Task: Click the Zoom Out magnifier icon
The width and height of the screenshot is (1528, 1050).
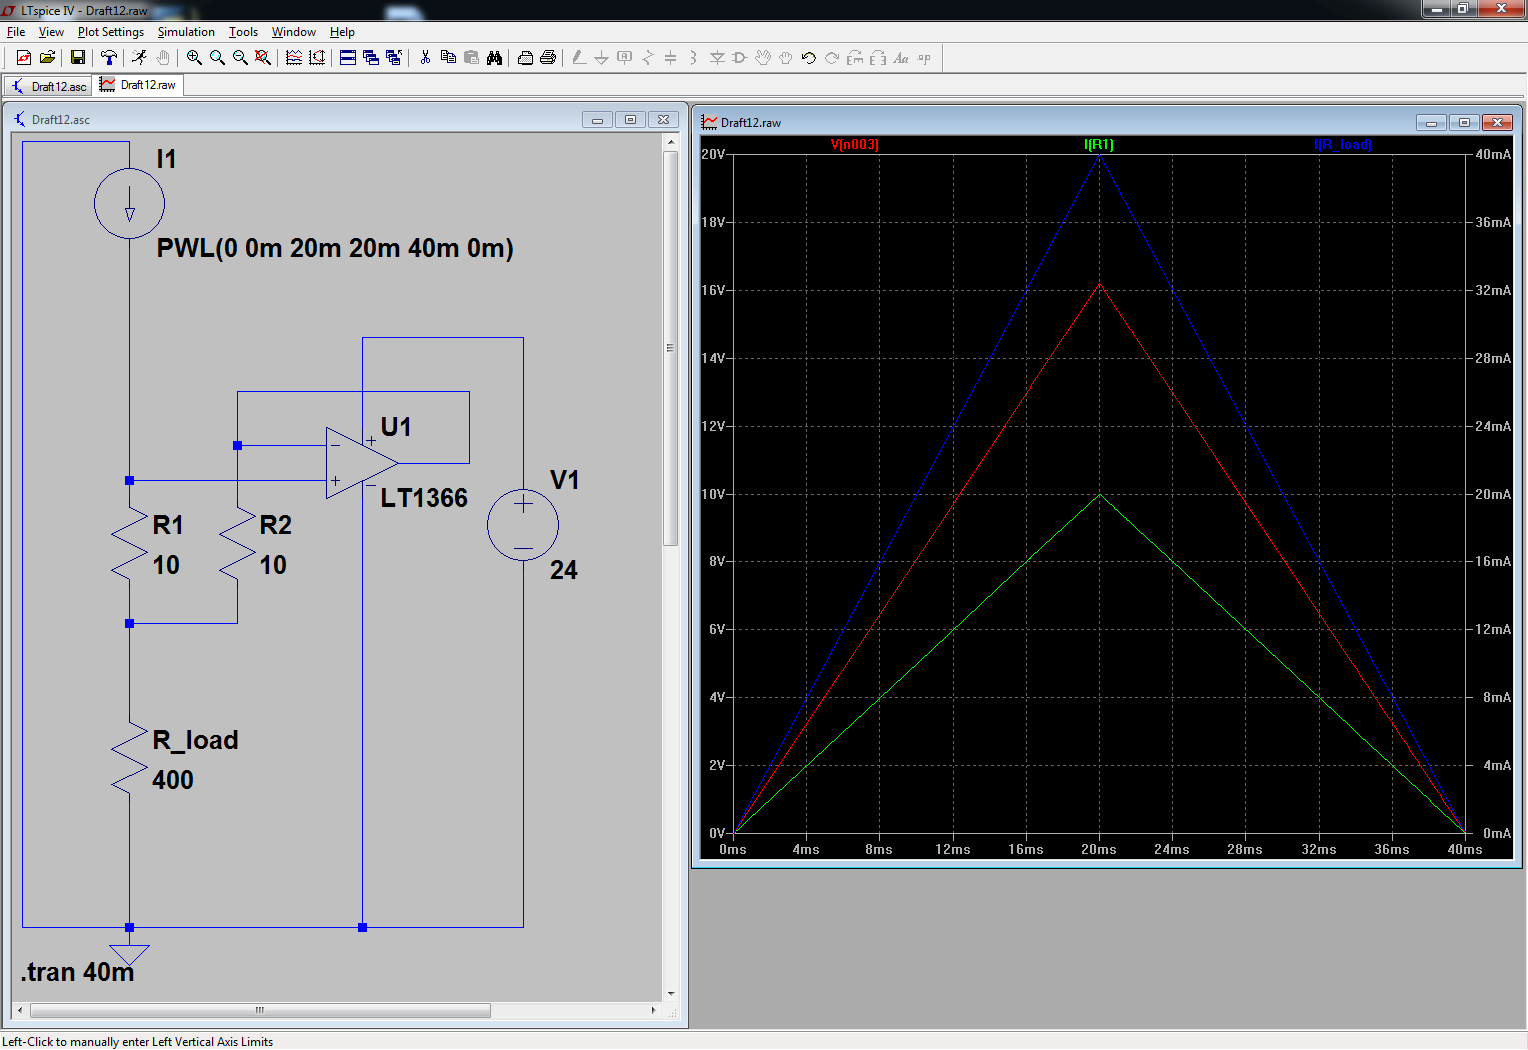Action: click(x=240, y=58)
